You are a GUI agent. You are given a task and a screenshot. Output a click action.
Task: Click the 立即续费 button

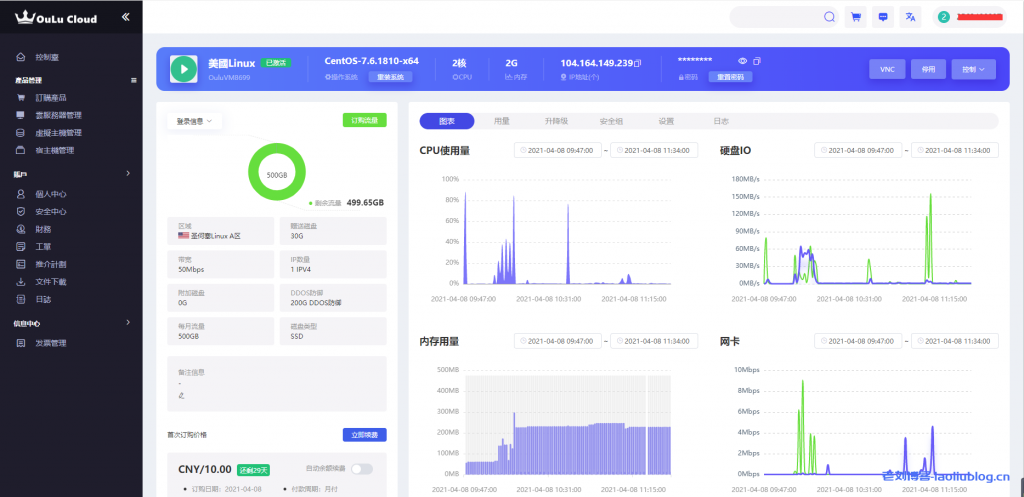(364, 435)
